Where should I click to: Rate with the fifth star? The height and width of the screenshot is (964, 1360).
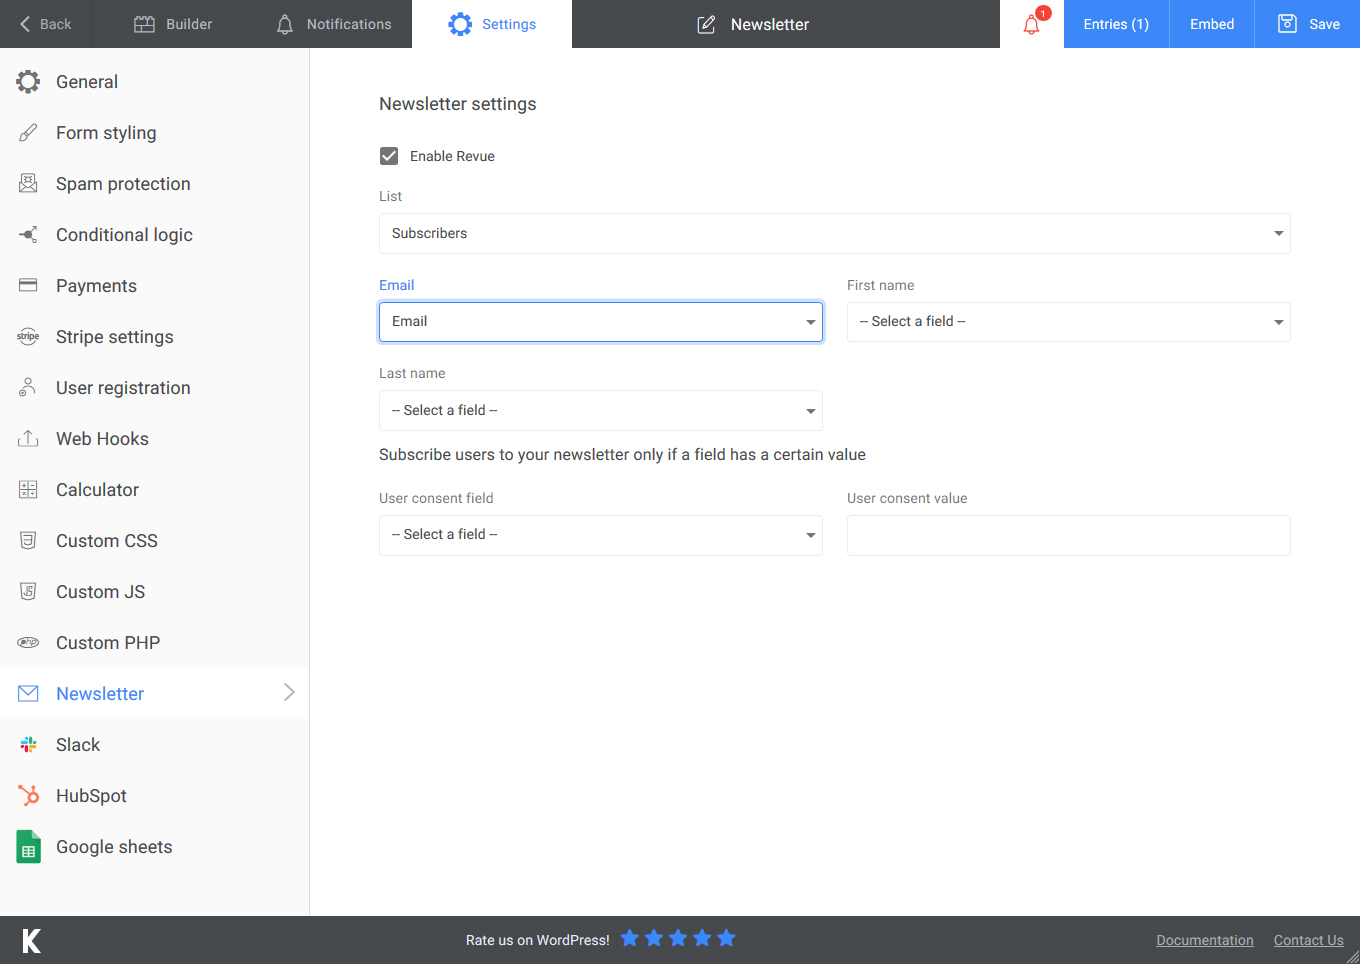tap(727, 938)
